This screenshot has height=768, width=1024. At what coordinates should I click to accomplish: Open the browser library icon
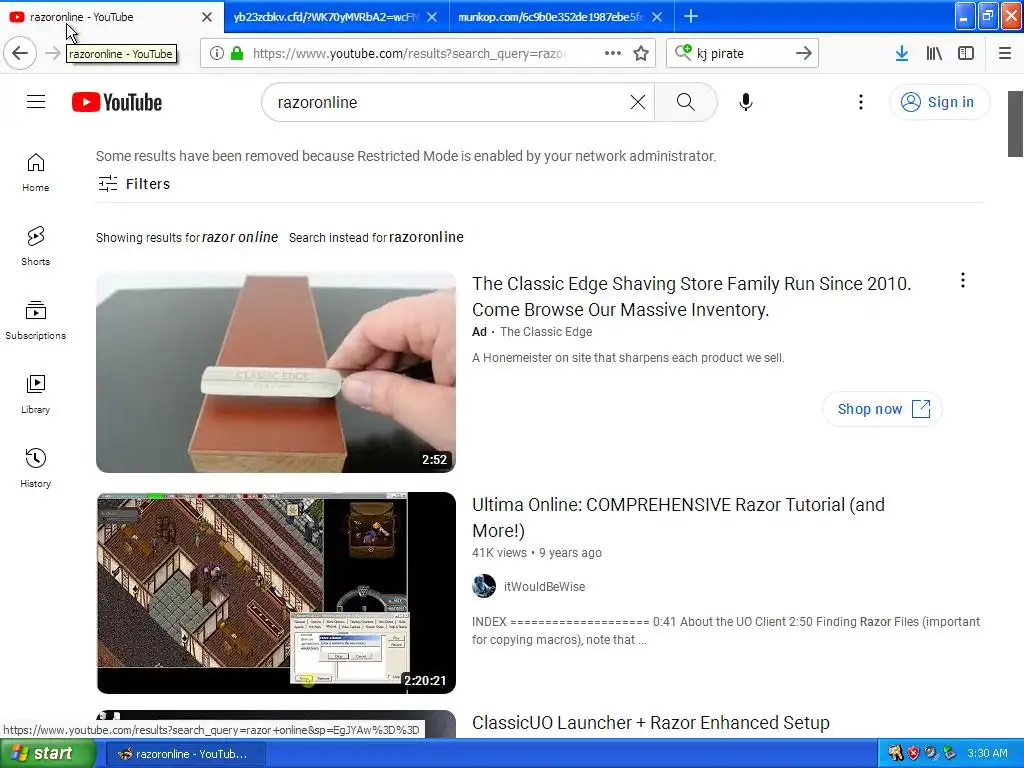[x=934, y=54]
